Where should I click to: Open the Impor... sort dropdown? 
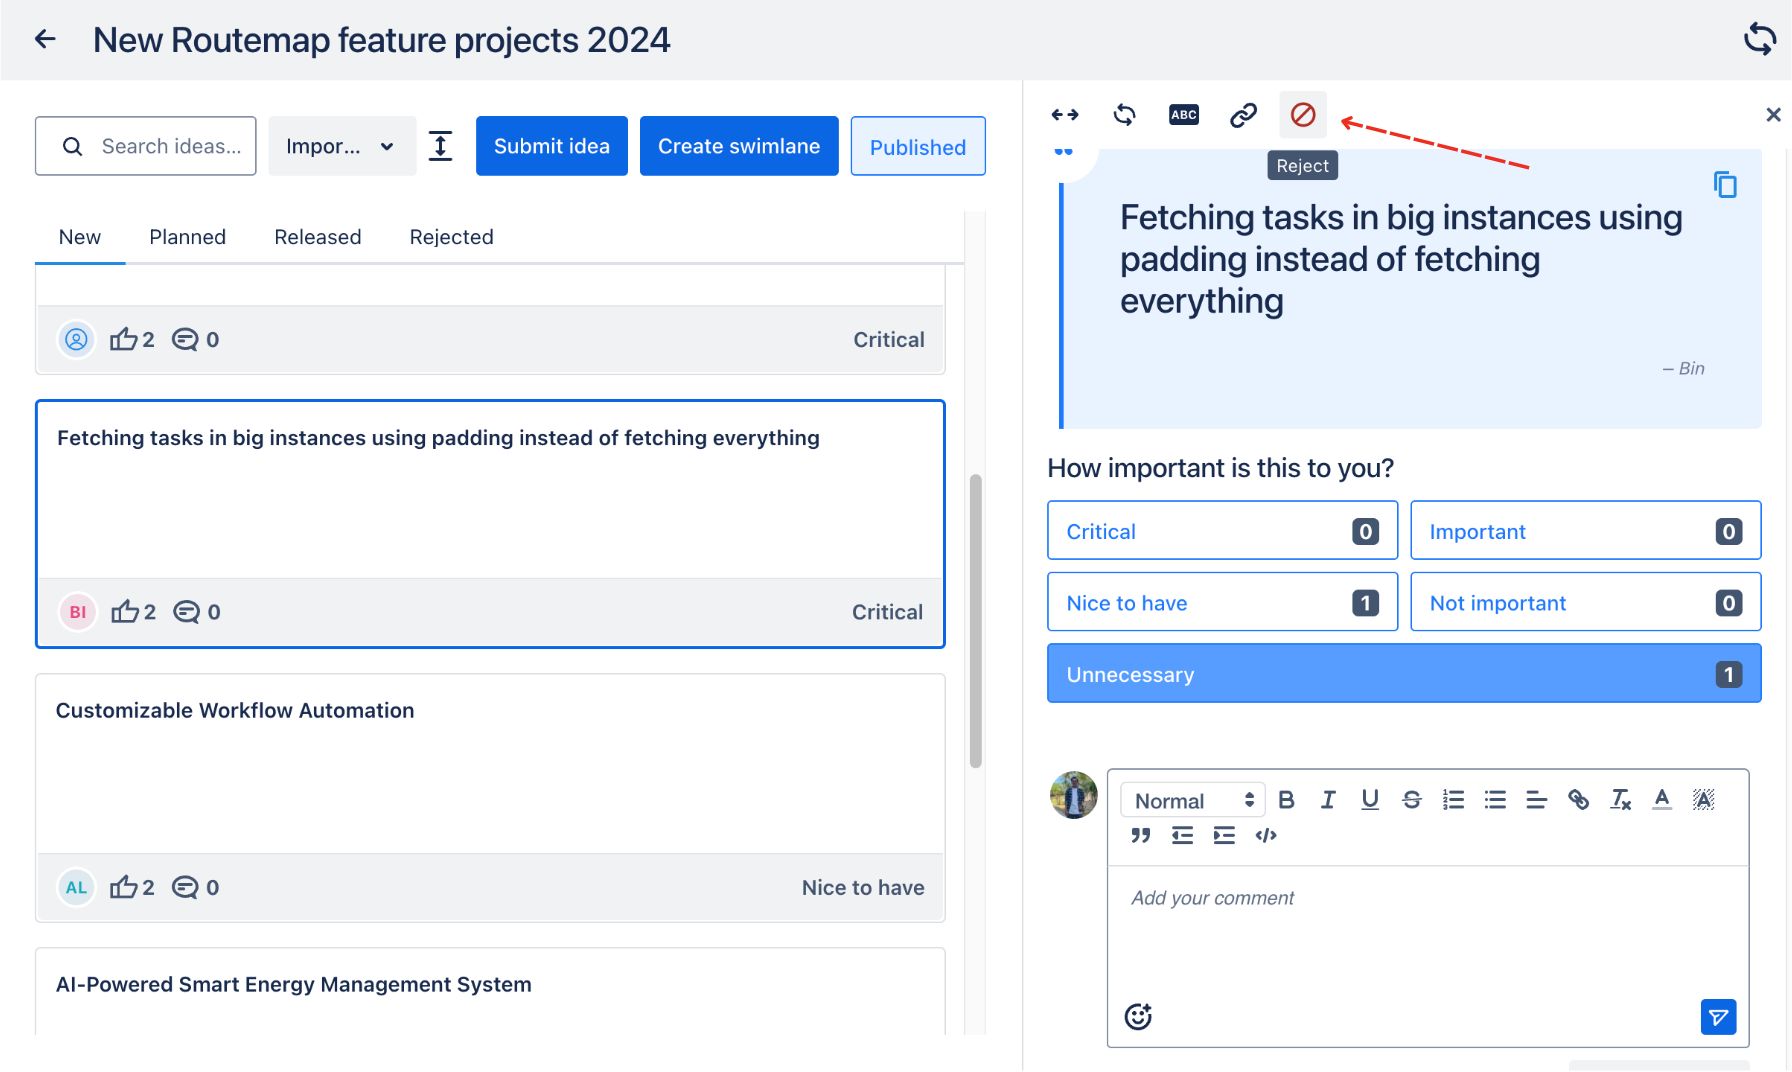pyautogui.click(x=342, y=146)
